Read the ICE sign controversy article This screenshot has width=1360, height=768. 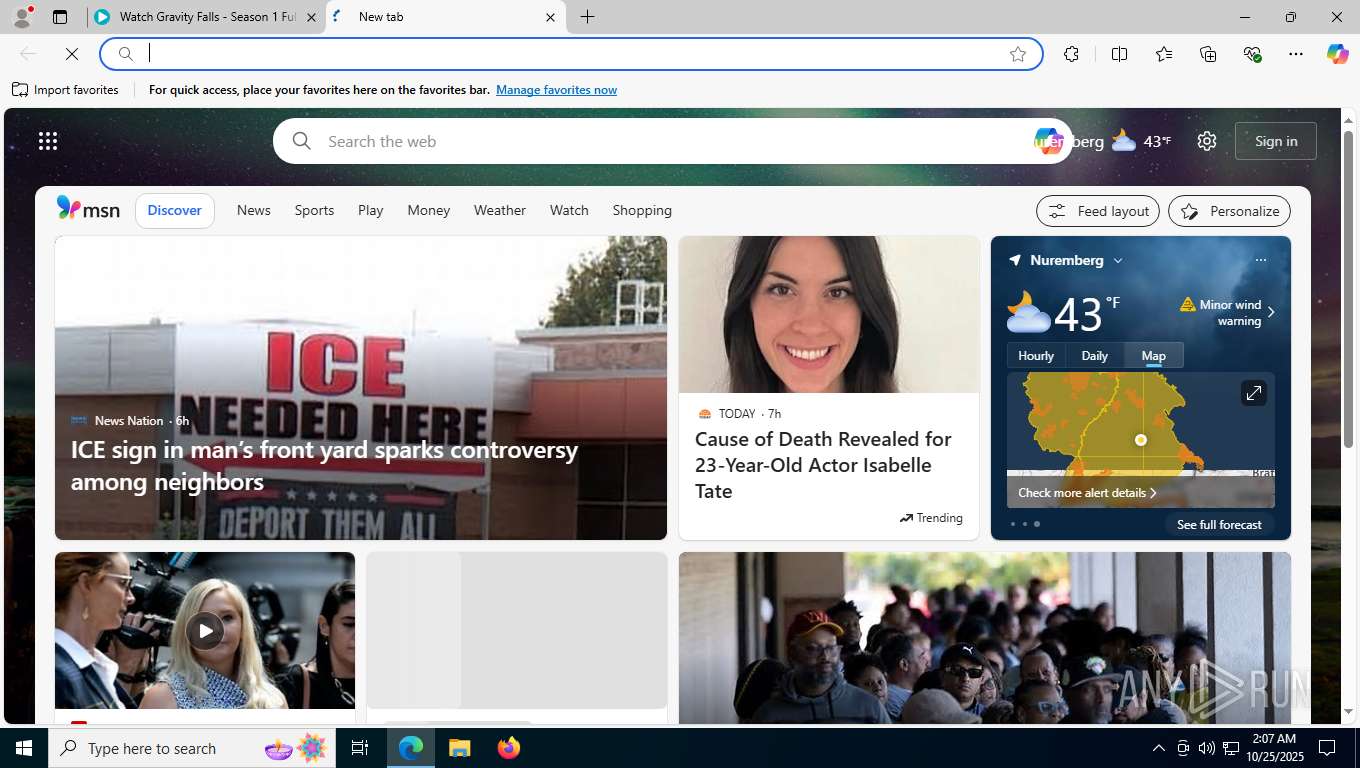coord(324,466)
